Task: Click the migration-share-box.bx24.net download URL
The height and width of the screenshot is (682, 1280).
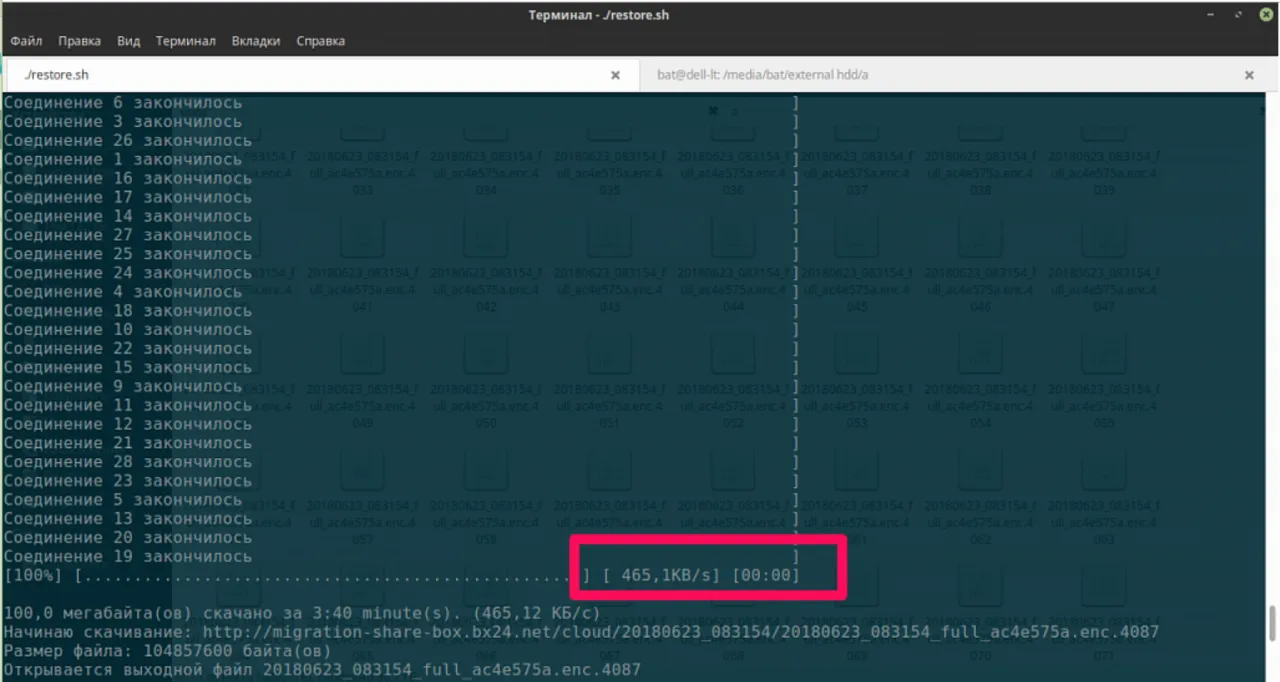Action: click(x=680, y=632)
